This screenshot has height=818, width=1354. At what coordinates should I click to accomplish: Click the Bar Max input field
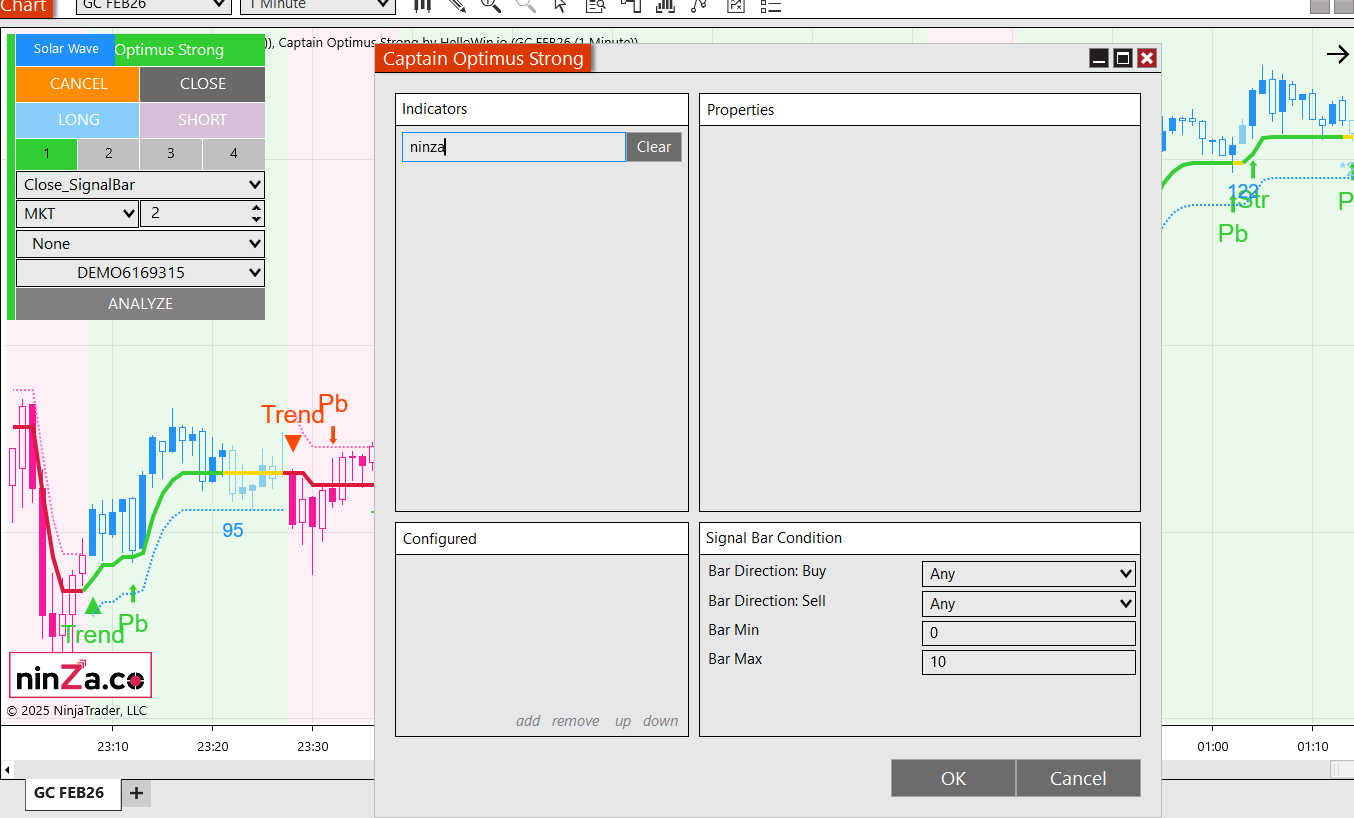1028,662
